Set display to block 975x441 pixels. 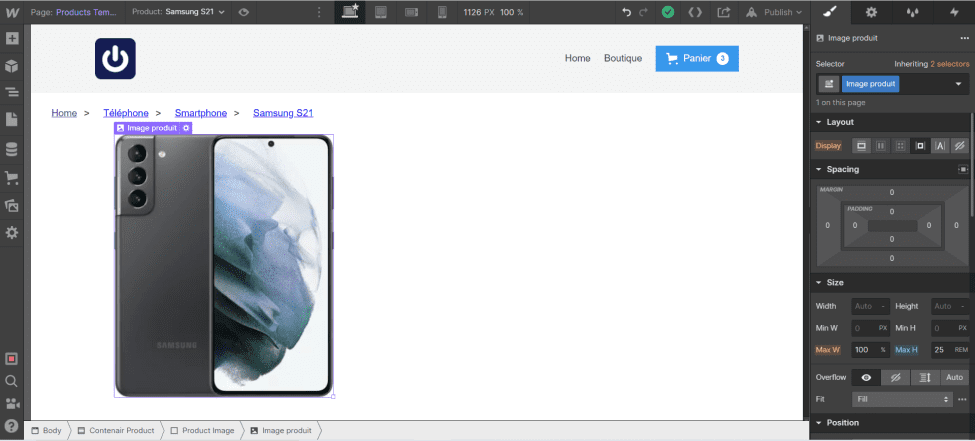pyautogui.click(x=861, y=146)
